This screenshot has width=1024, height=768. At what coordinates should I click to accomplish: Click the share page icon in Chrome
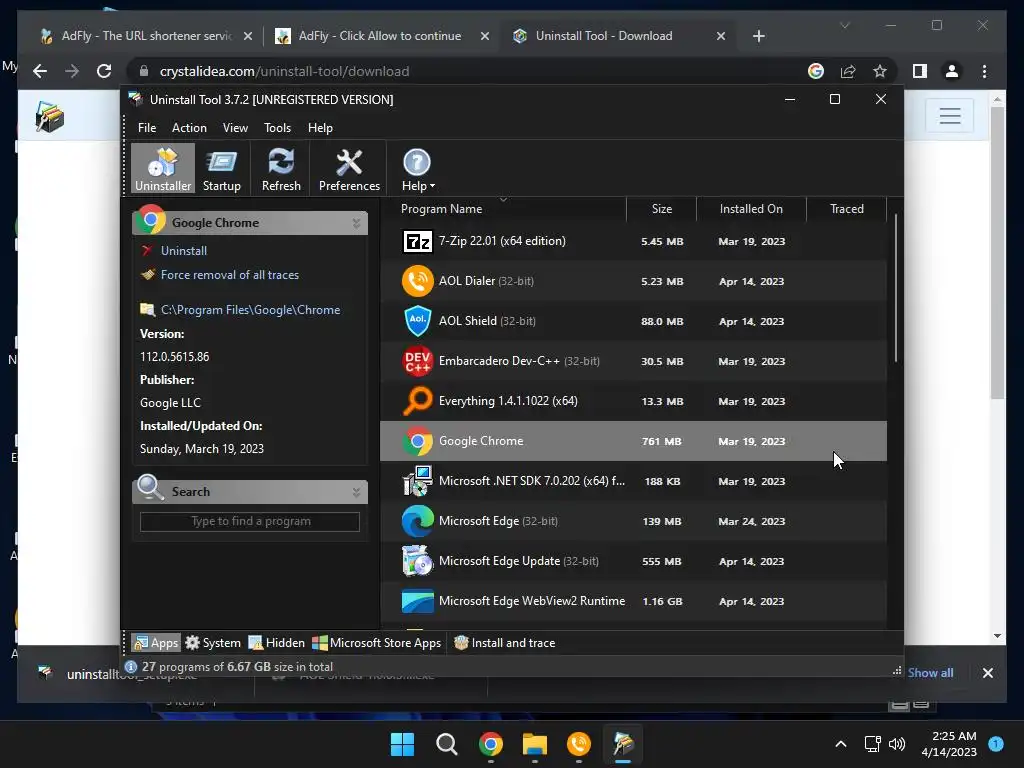848,71
